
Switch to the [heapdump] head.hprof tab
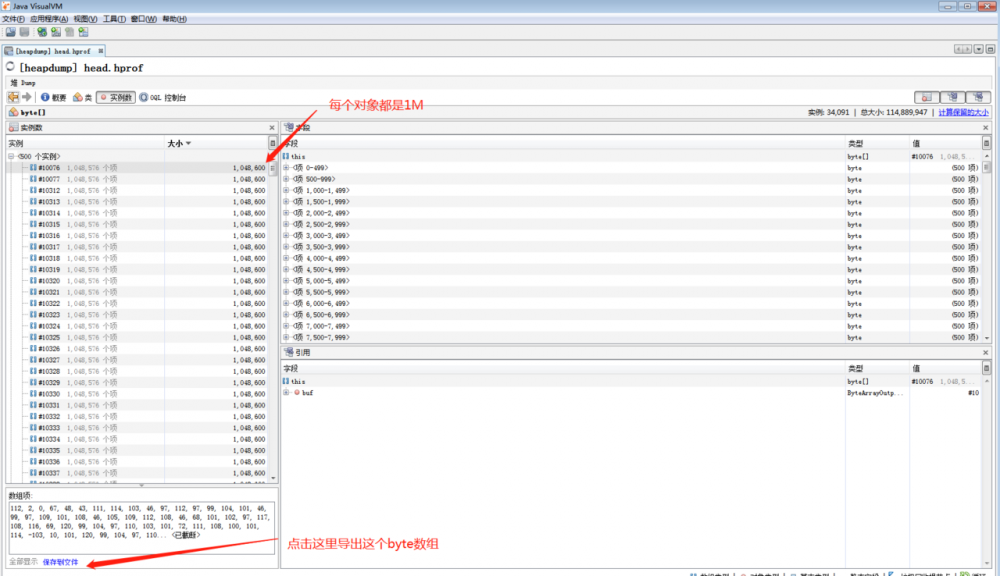tap(53, 51)
